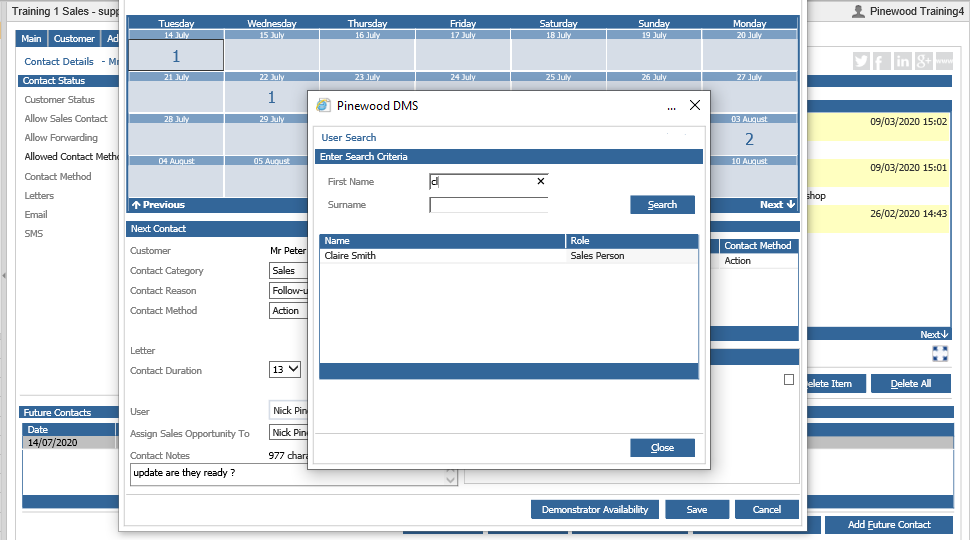This screenshot has width=970, height=540.
Task: Click the Customer Status item
Action: pos(59,100)
